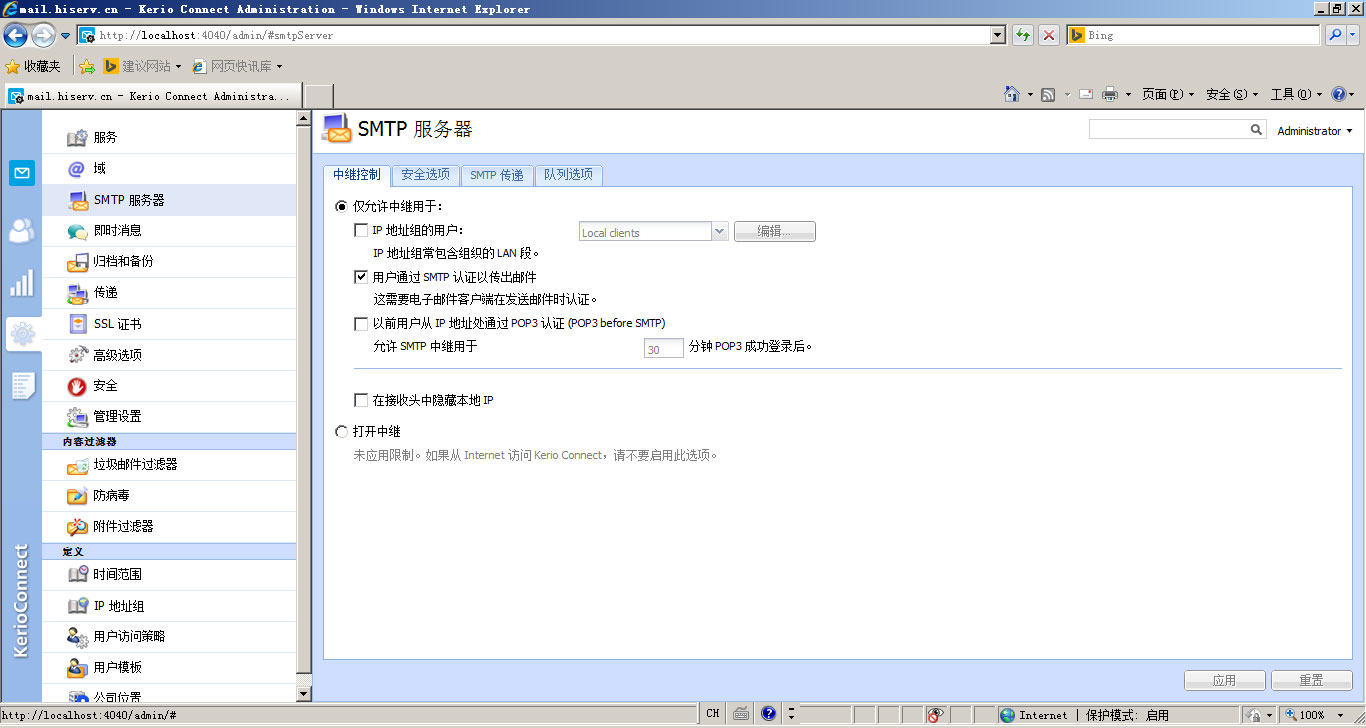Click the IE print icon

1109,94
